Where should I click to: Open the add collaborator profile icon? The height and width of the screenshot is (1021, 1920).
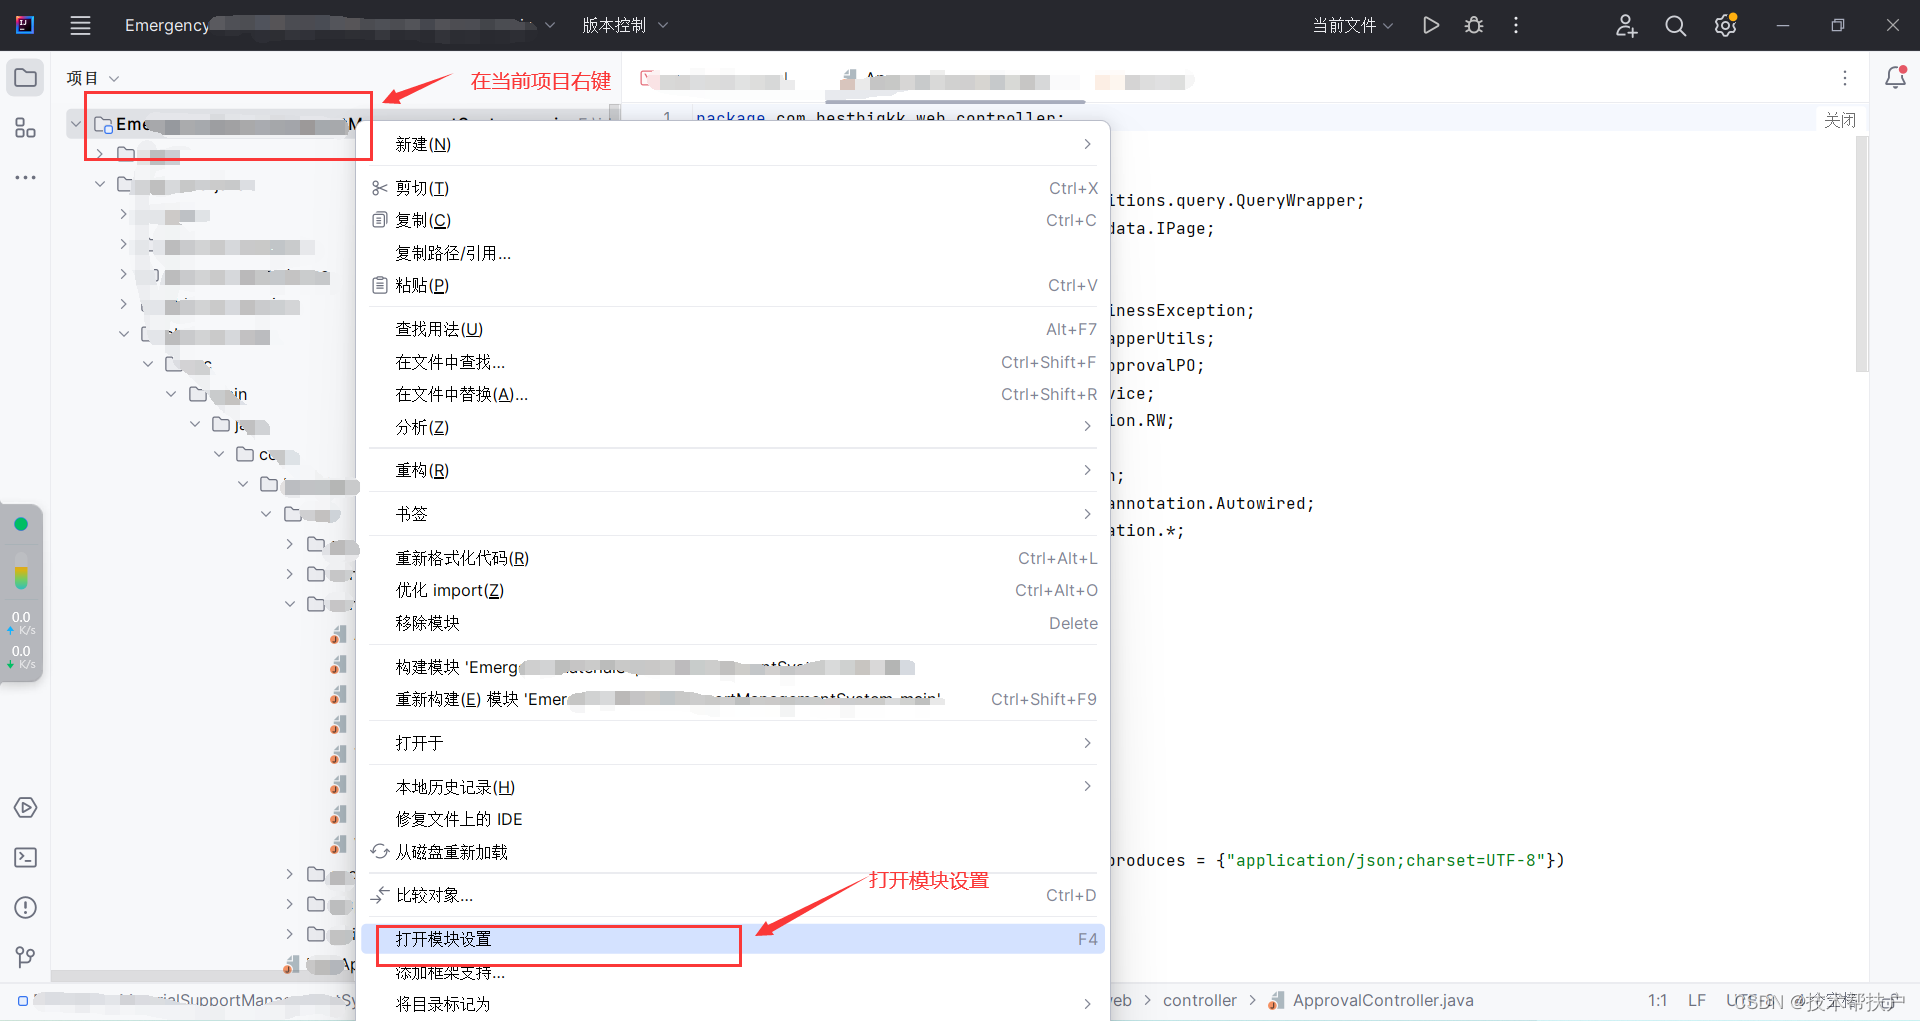tap(1627, 26)
